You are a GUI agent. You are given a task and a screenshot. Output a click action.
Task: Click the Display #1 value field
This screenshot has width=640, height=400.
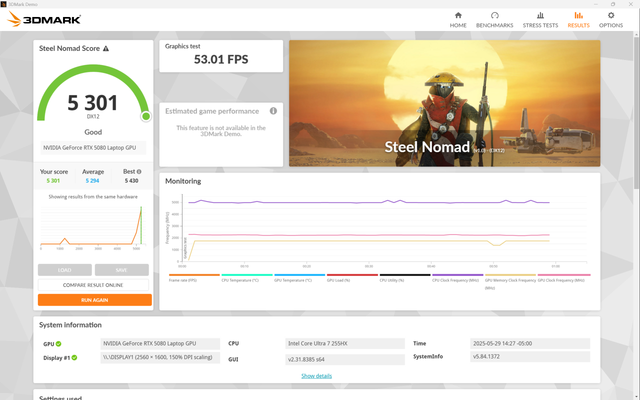coord(160,358)
